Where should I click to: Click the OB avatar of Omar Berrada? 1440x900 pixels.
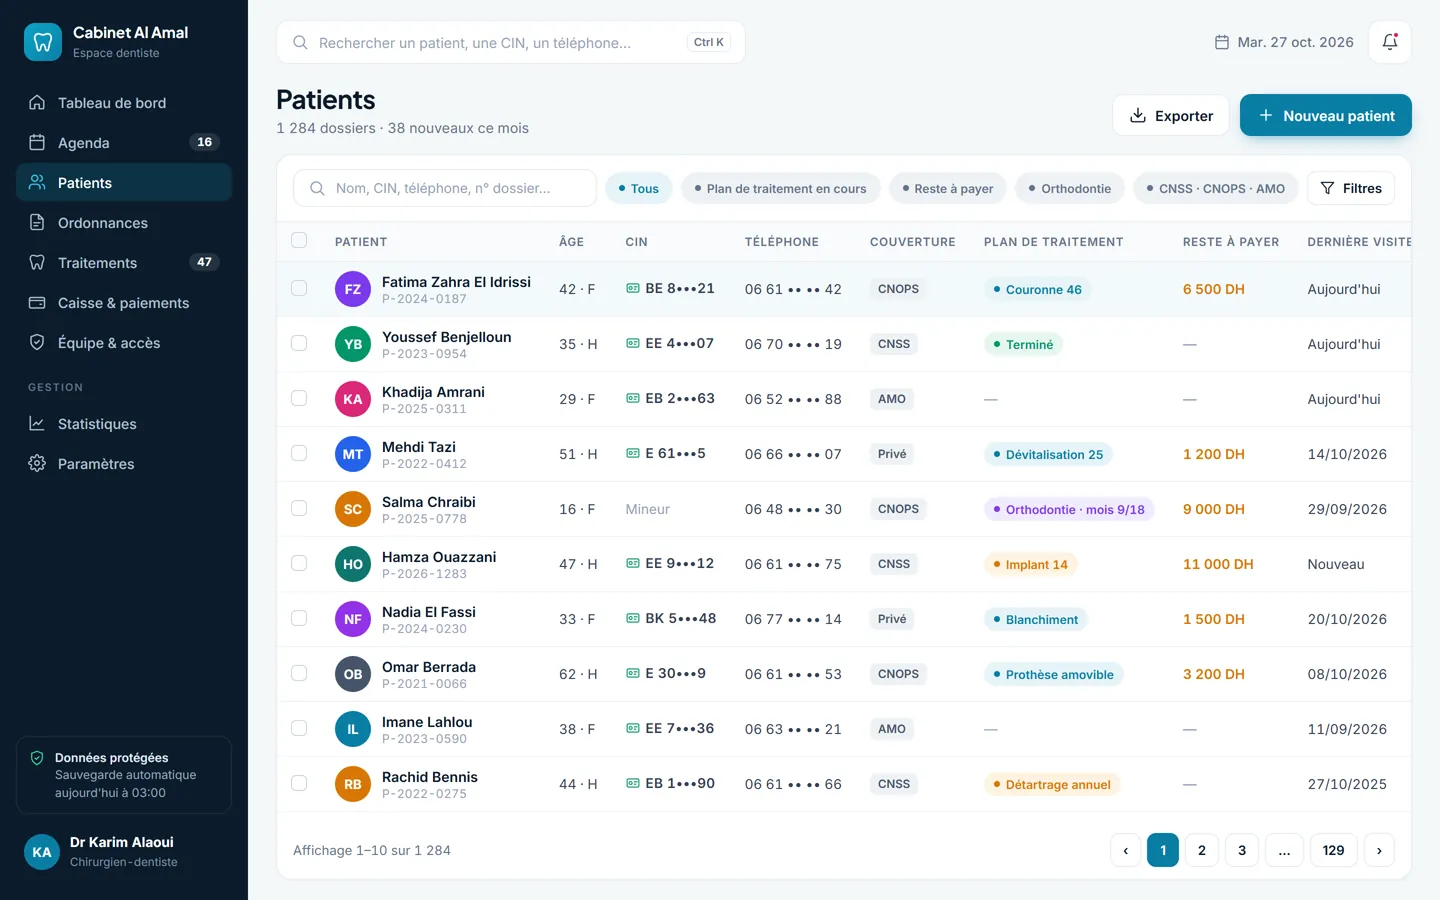[x=353, y=674]
